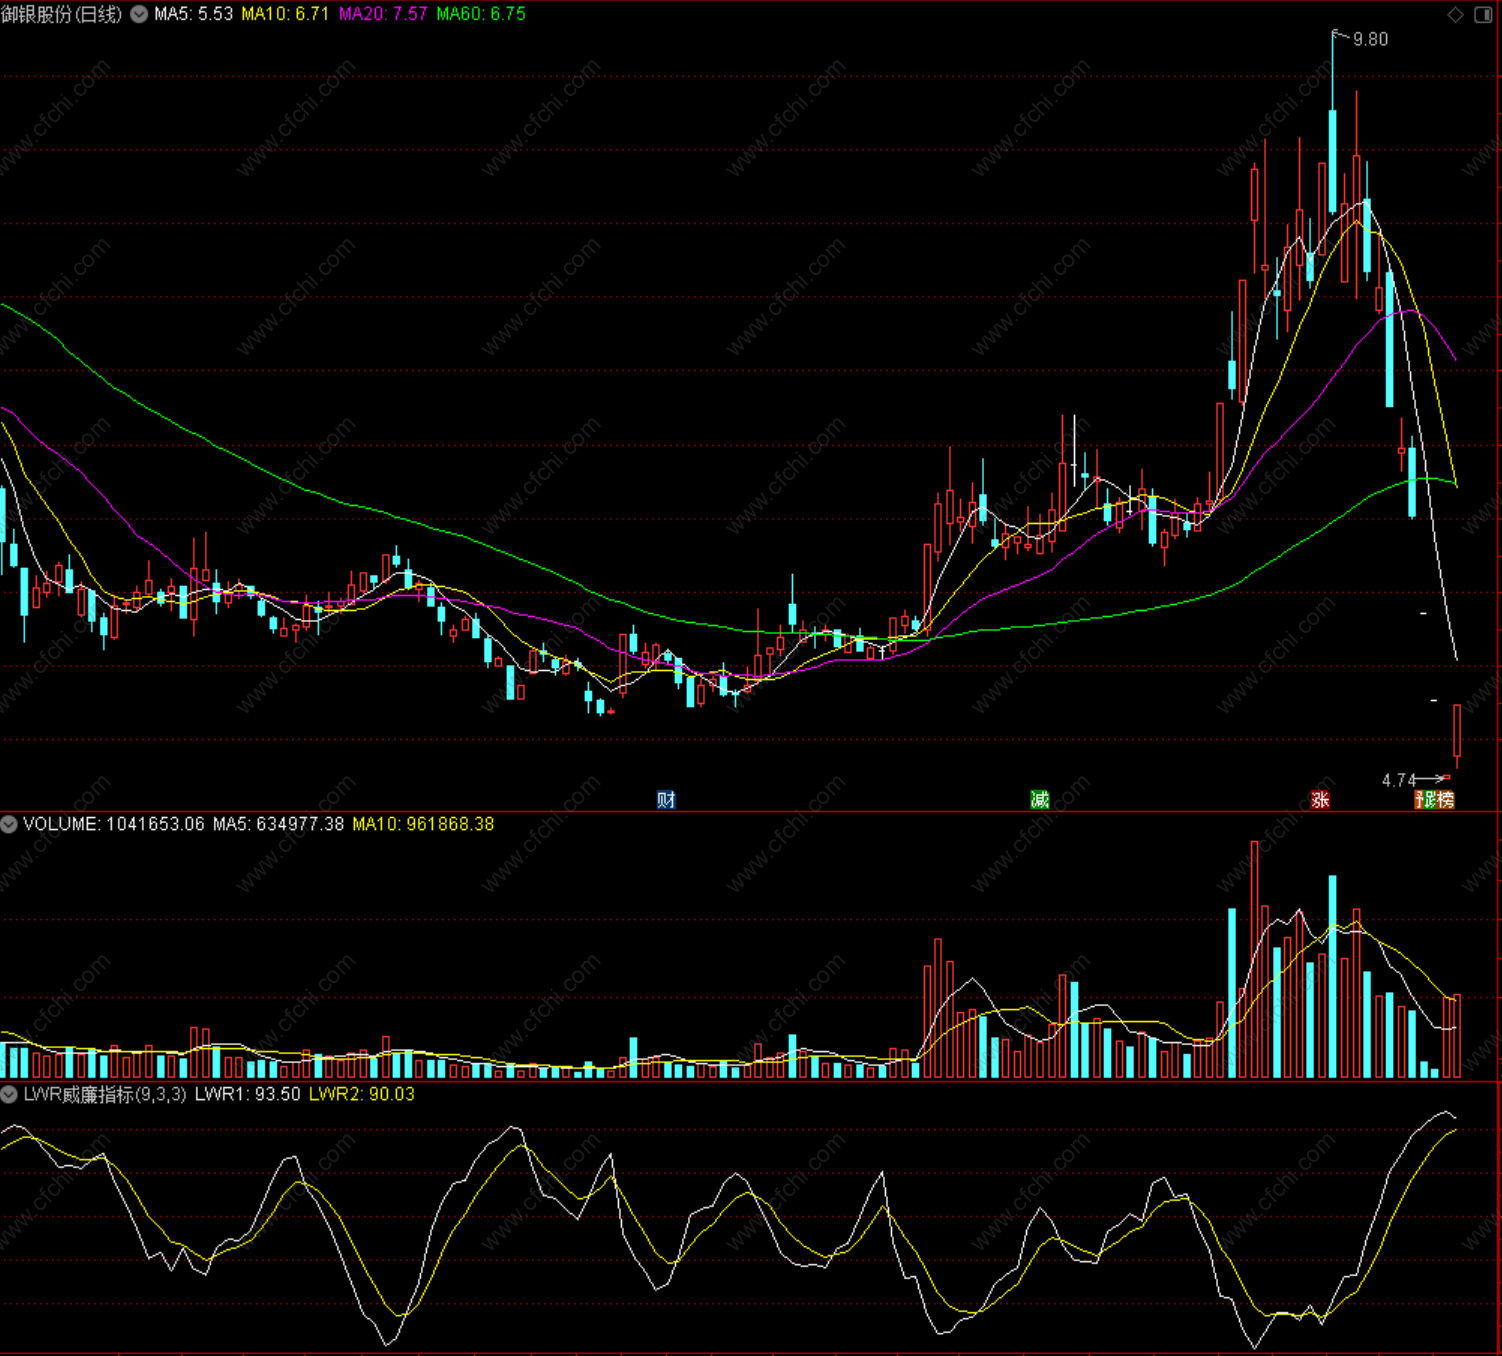The width and height of the screenshot is (1502, 1356).
Task: Click the yellow MA10: 6.71 label
Action: click(285, 14)
